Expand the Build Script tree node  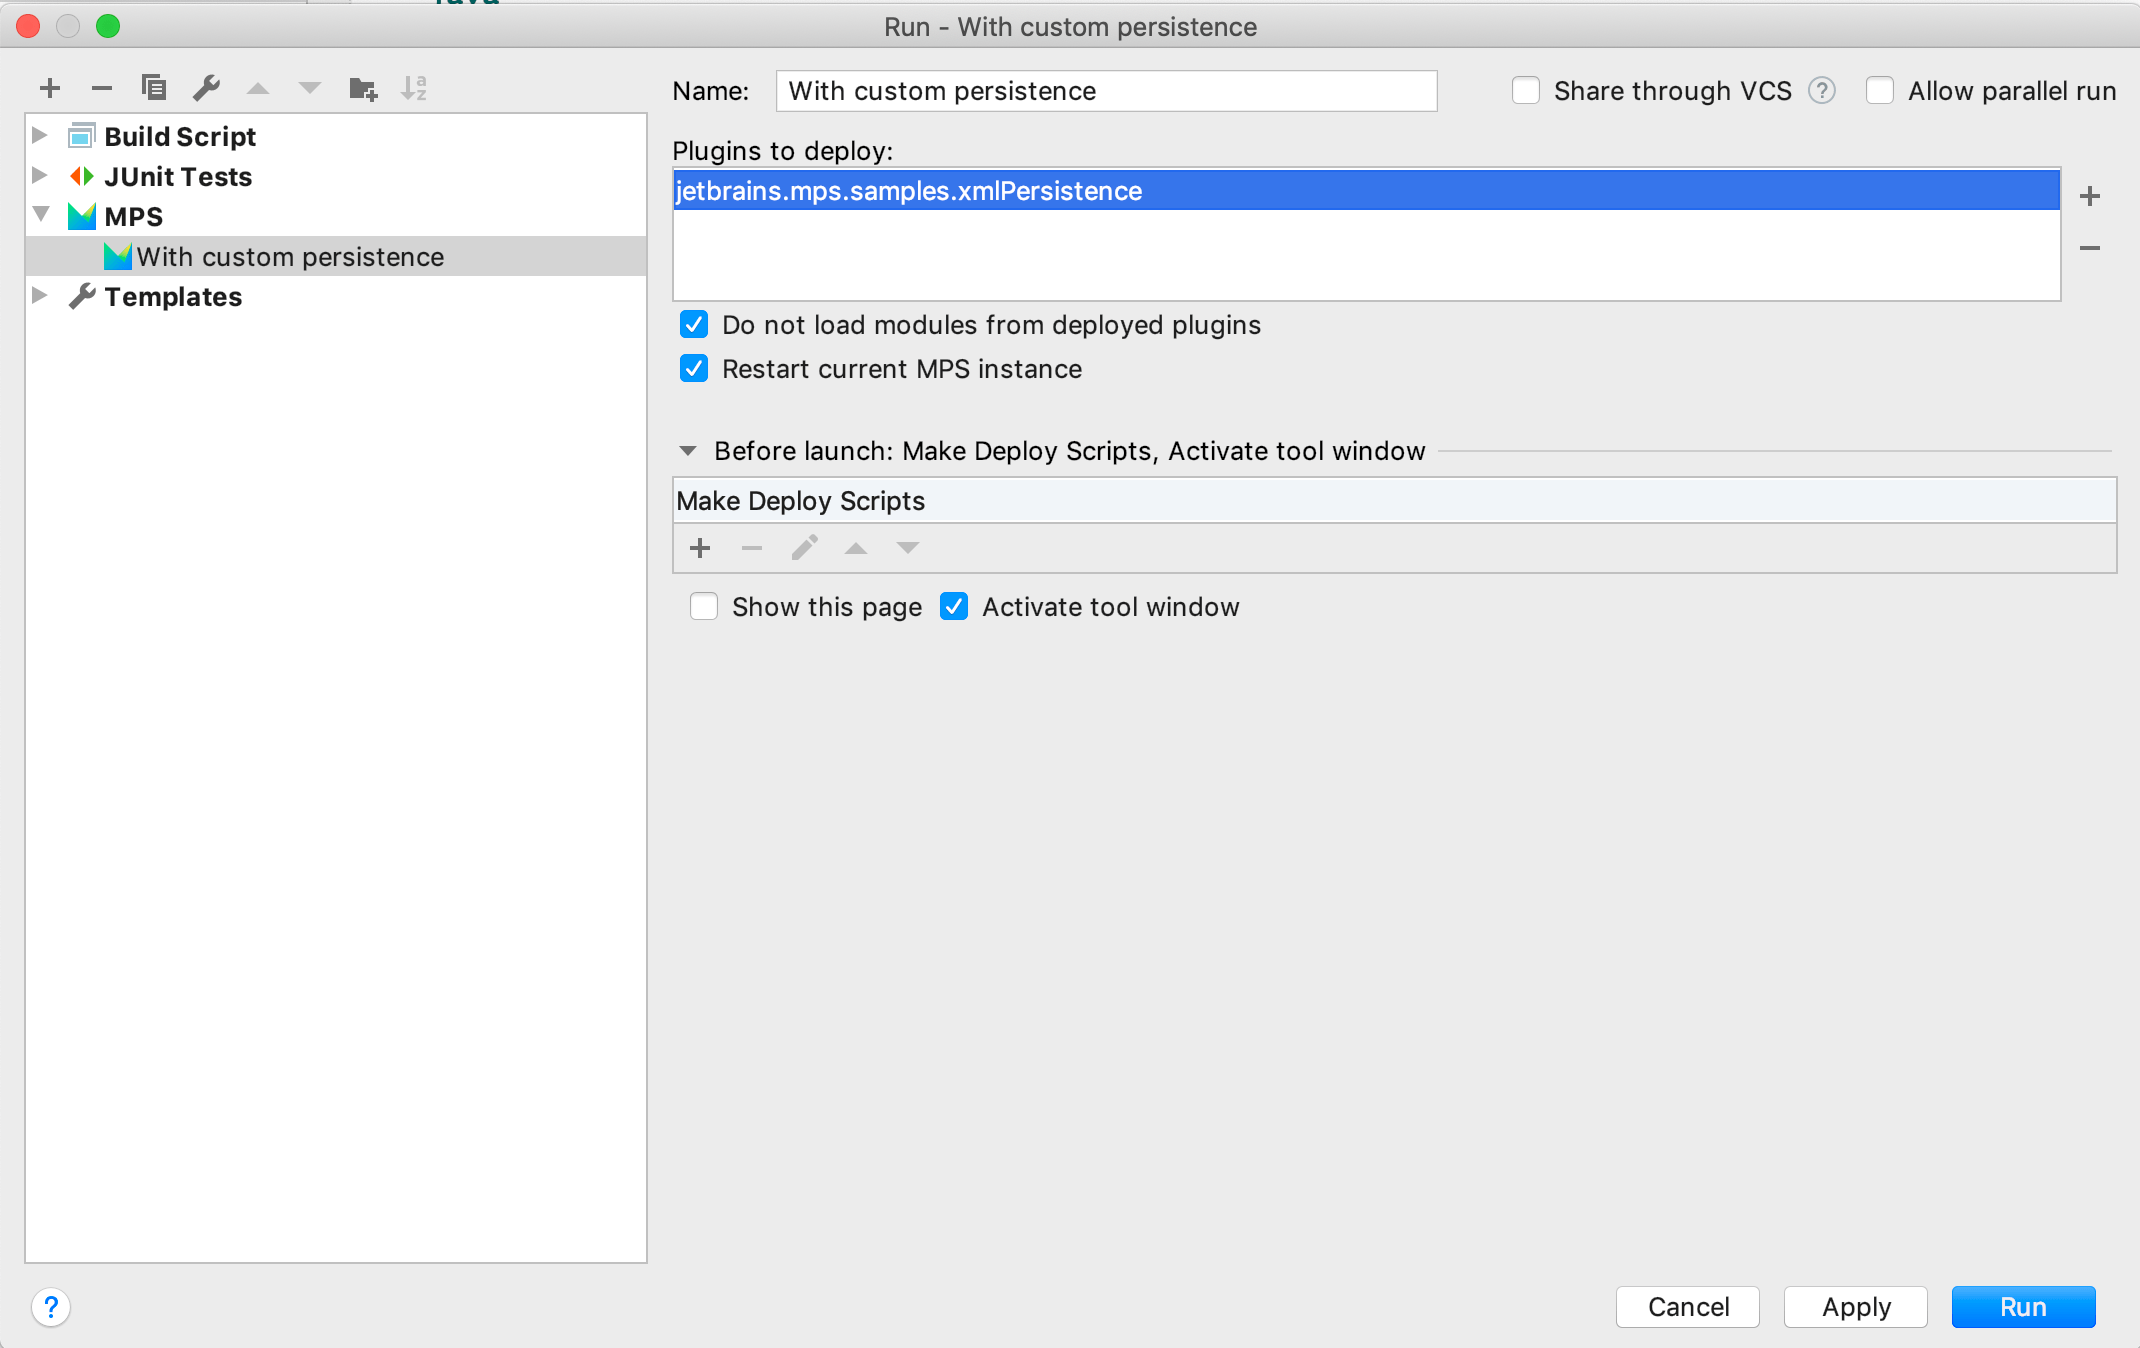click(x=40, y=135)
